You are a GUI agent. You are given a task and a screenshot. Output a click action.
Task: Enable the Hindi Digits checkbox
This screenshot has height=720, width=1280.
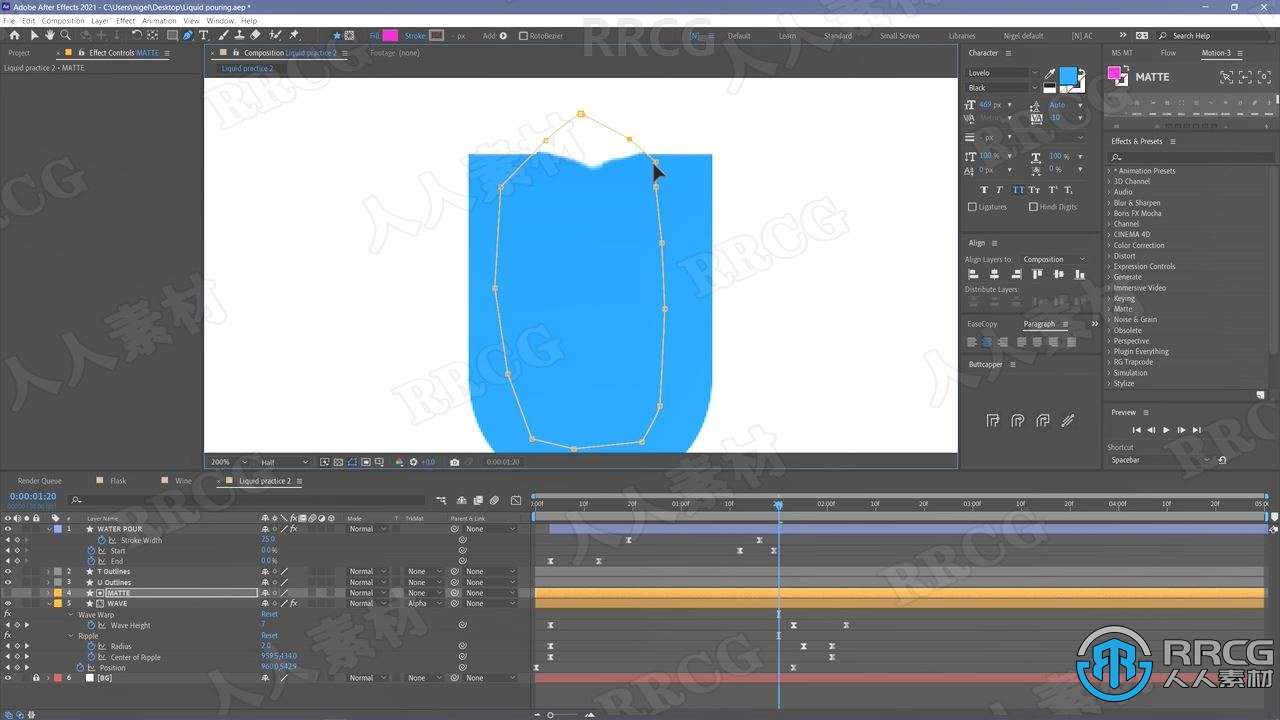coord(1033,207)
